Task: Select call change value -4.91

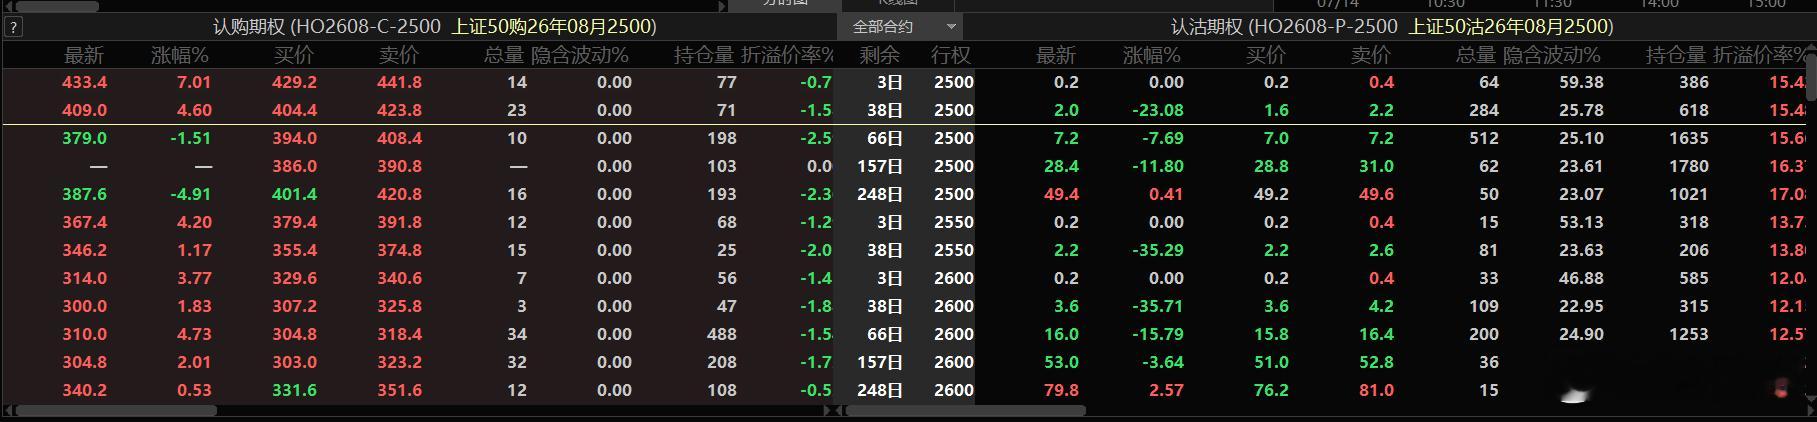Action: point(190,194)
